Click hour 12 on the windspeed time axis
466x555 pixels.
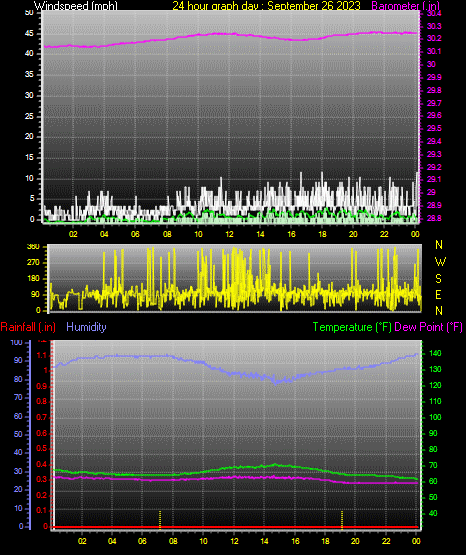pyautogui.click(x=230, y=234)
